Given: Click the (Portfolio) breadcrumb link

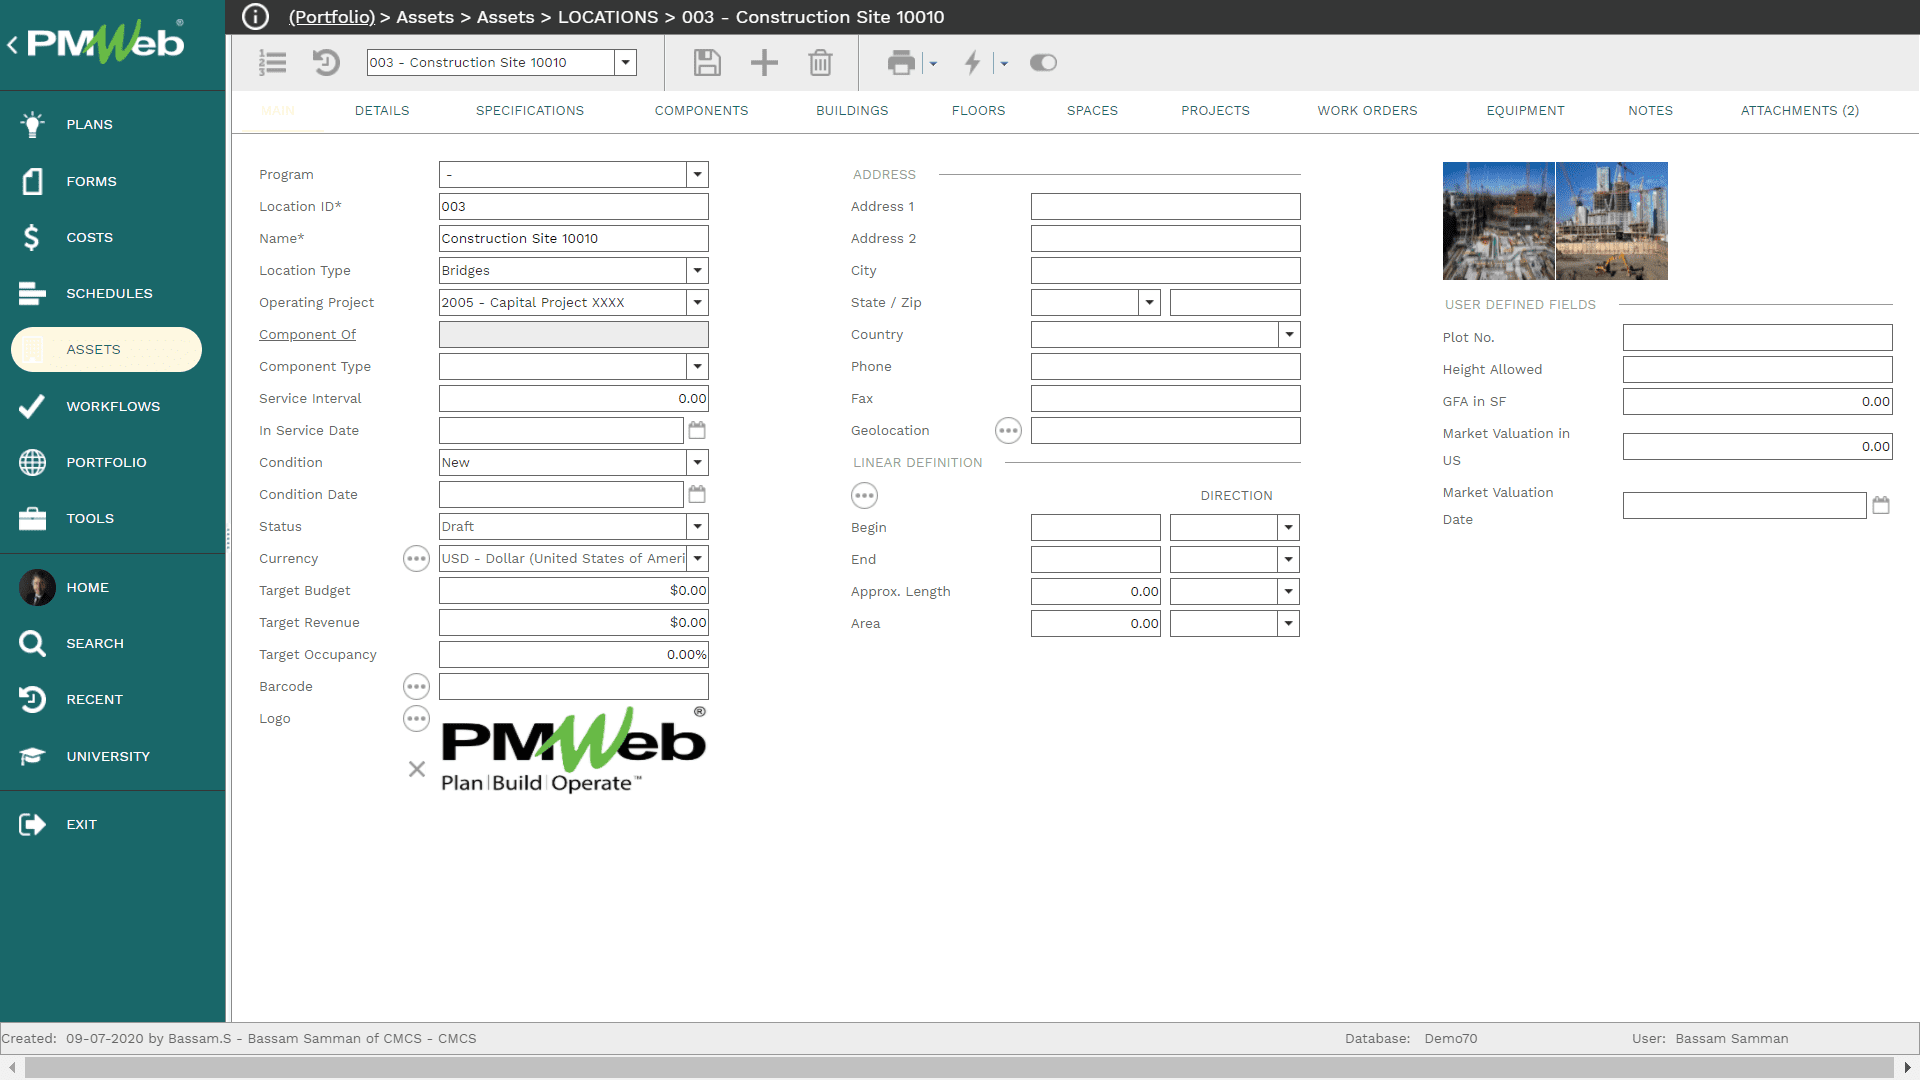Looking at the screenshot, I should [x=332, y=17].
